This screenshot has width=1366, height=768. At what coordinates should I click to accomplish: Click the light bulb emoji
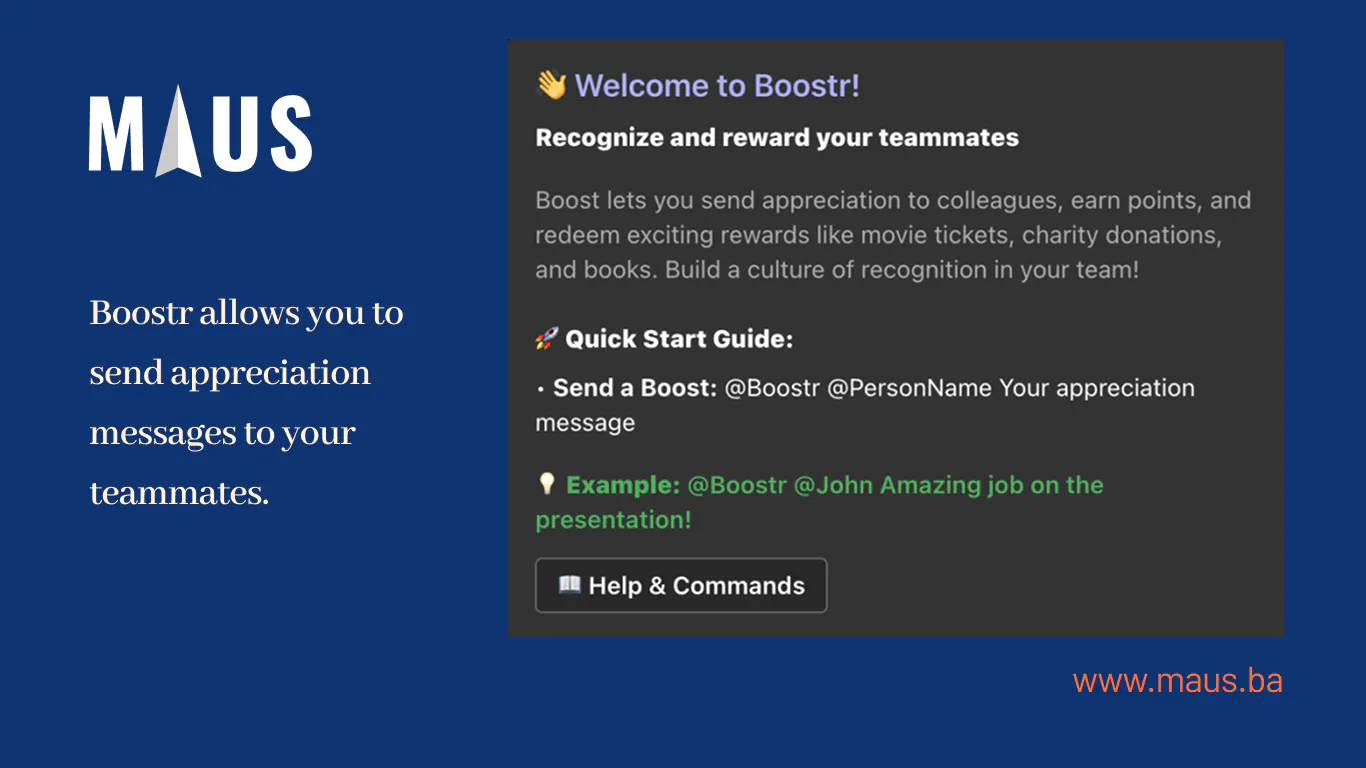click(546, 484)
